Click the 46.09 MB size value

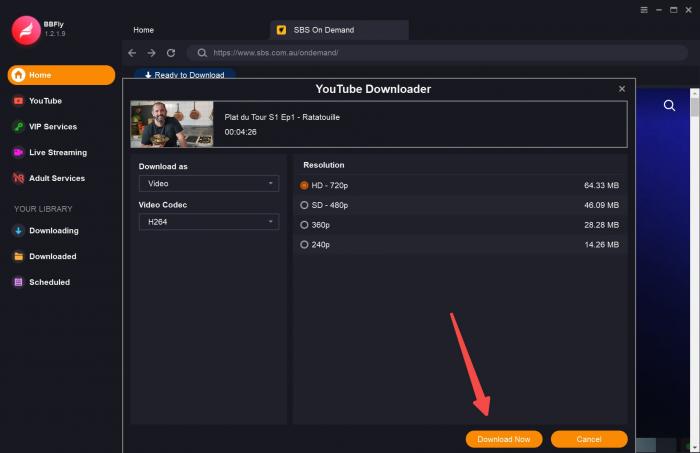[x=601, y=205]
